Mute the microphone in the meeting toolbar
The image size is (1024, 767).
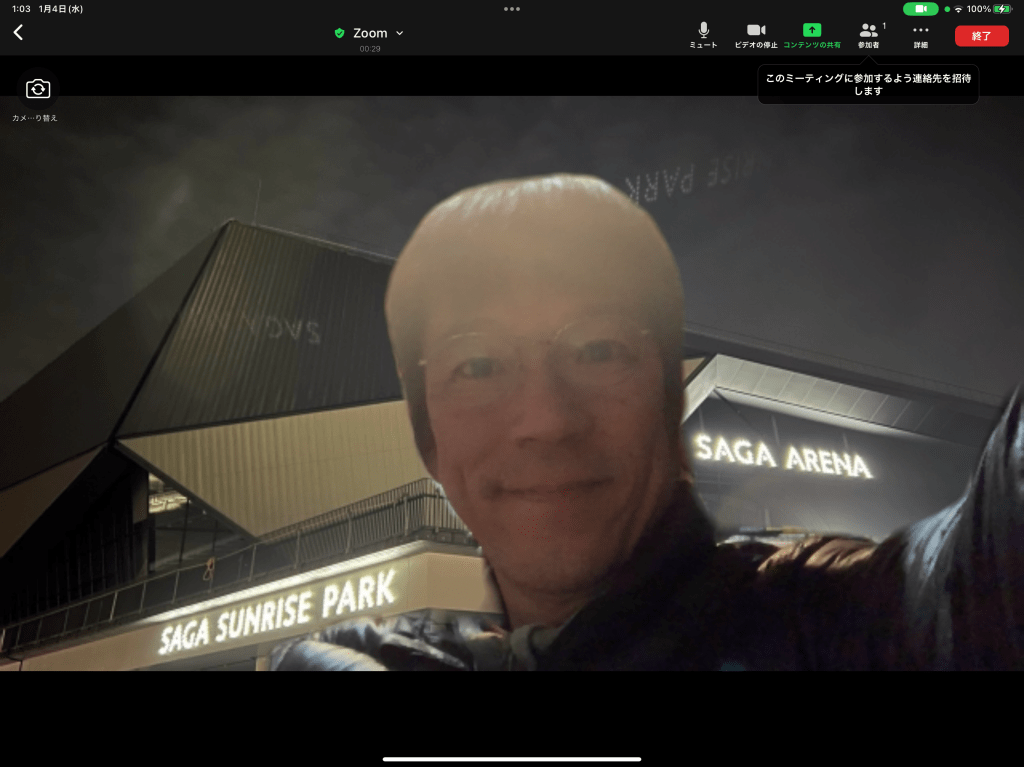[x=703, y=35]
